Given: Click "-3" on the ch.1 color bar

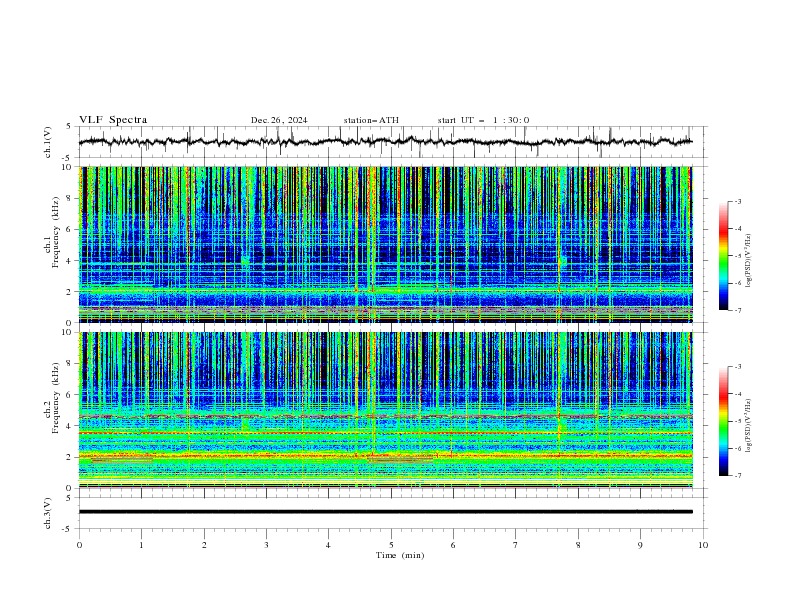Looking at the screenshot, I should (x=738, y=201).
